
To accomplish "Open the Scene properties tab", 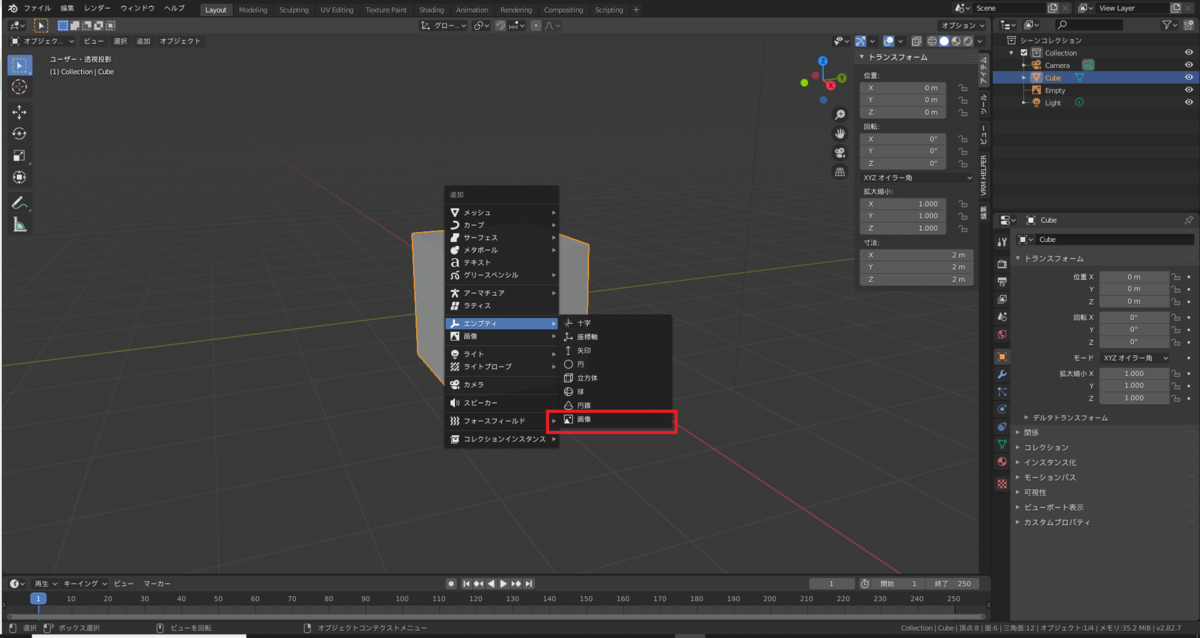I will [1002, 318].
